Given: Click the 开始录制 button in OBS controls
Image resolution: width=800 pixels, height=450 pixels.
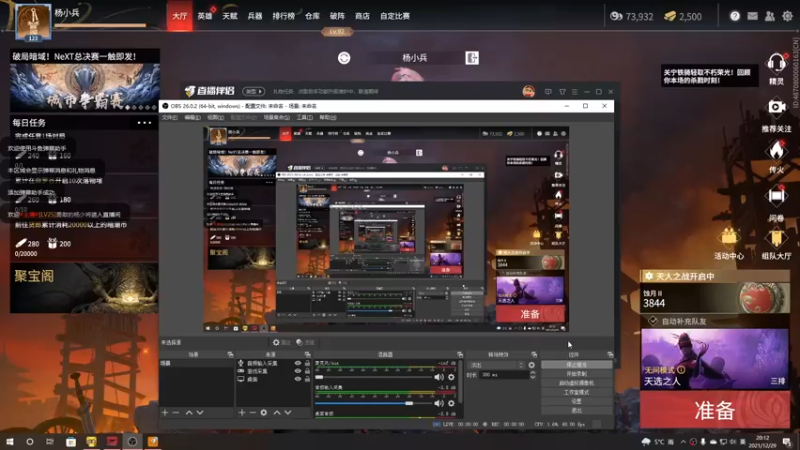Looking at the screenshot, I should coord(577,374).
